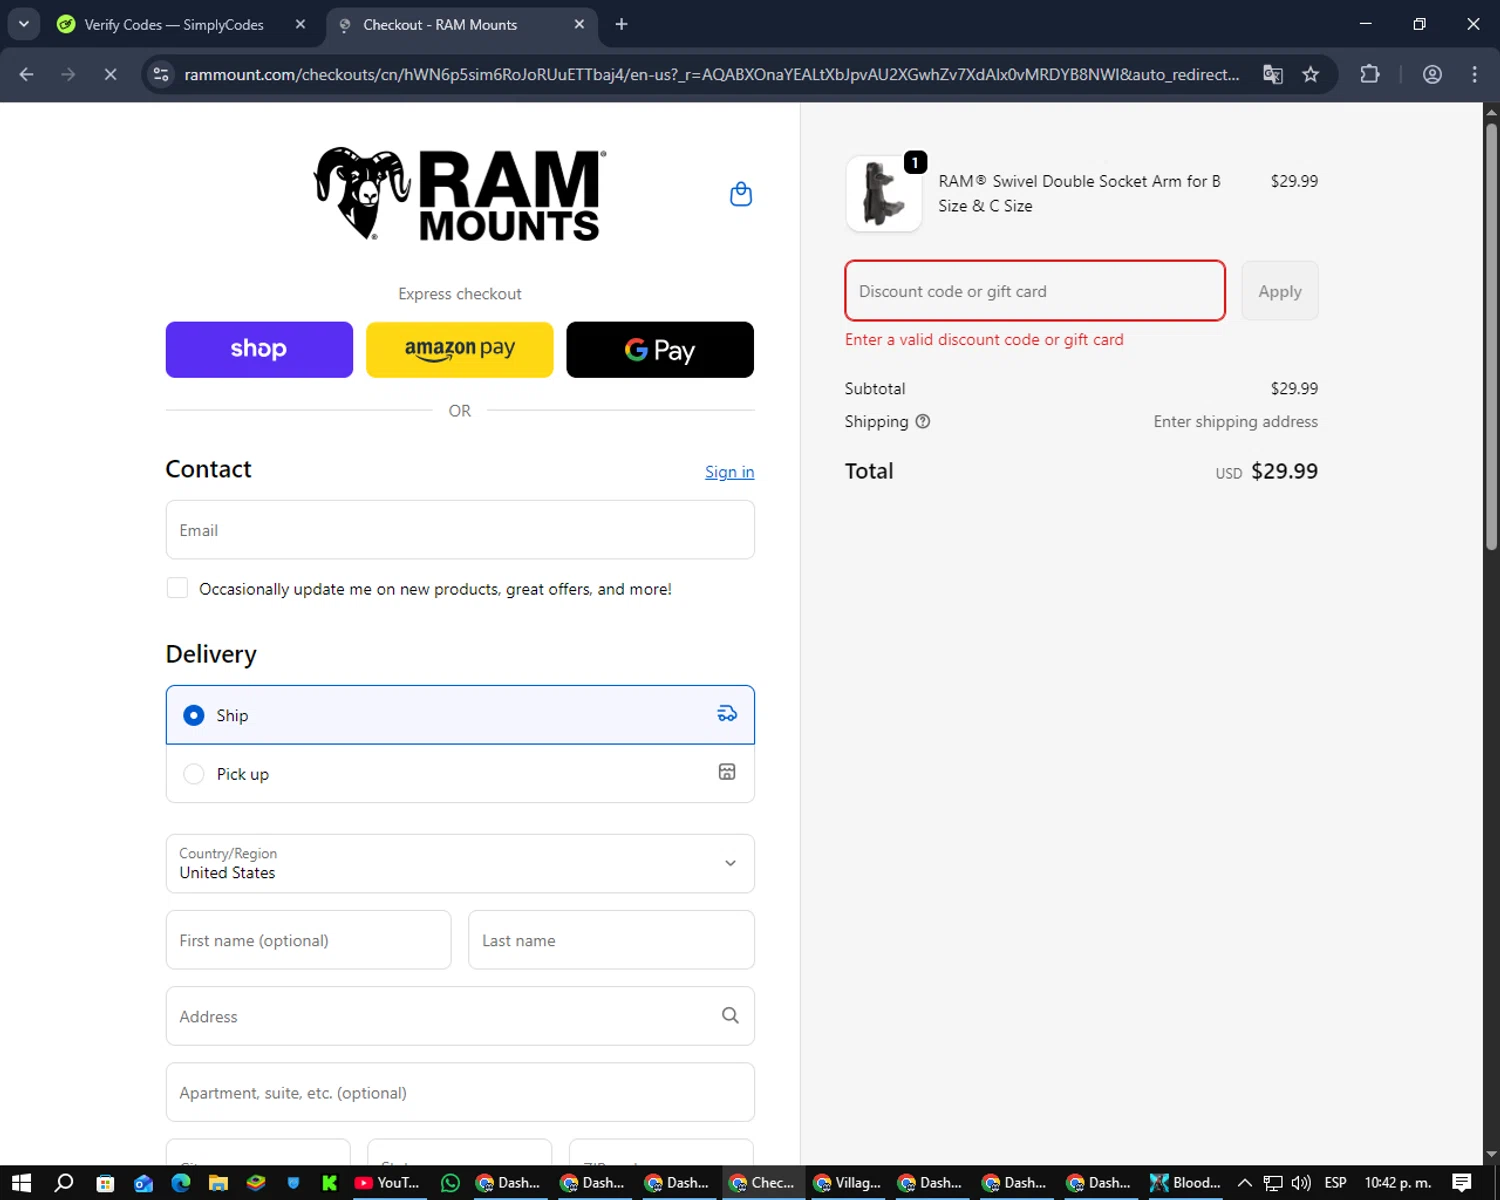Switch the ESP keyboard language indicator

pos(1335,1183)
